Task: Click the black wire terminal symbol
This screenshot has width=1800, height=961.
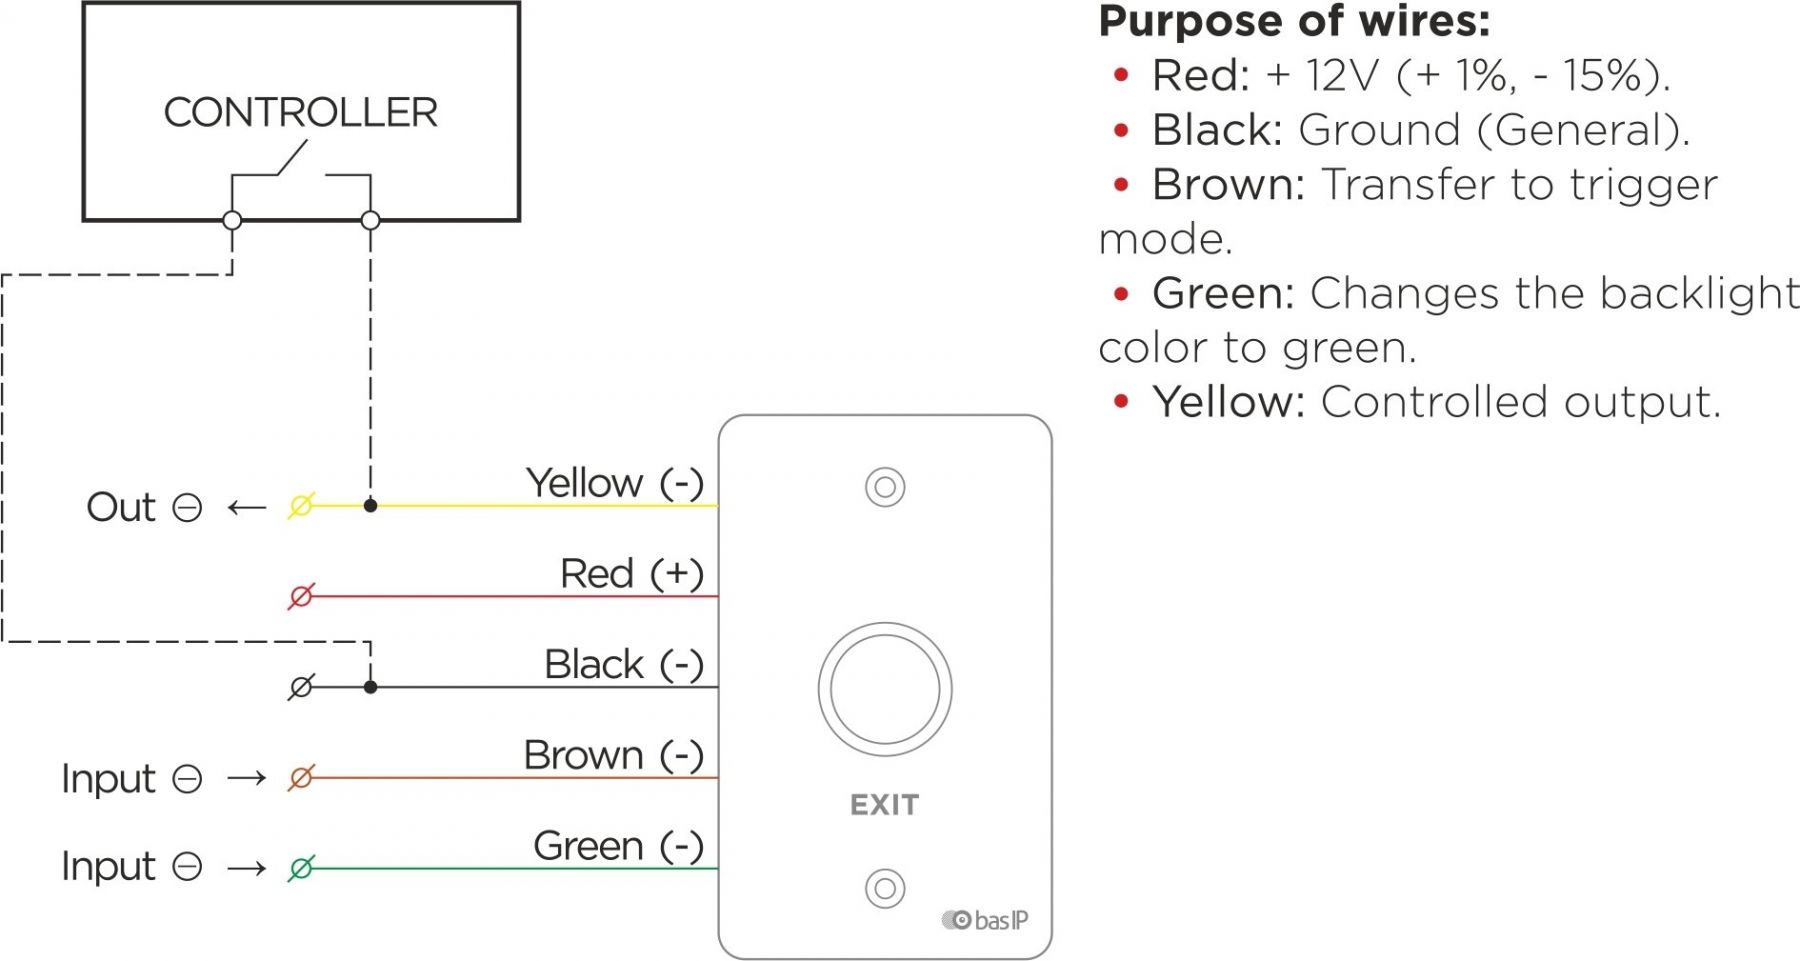Action: click(x=301, y=687)
